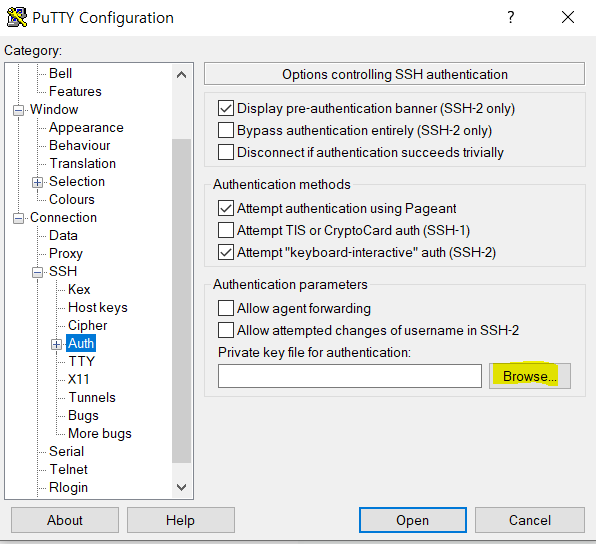Image resolution: width=596 pixels, height=544 pixels.
Task: Select the Selection category
Action: click(77, 181)
